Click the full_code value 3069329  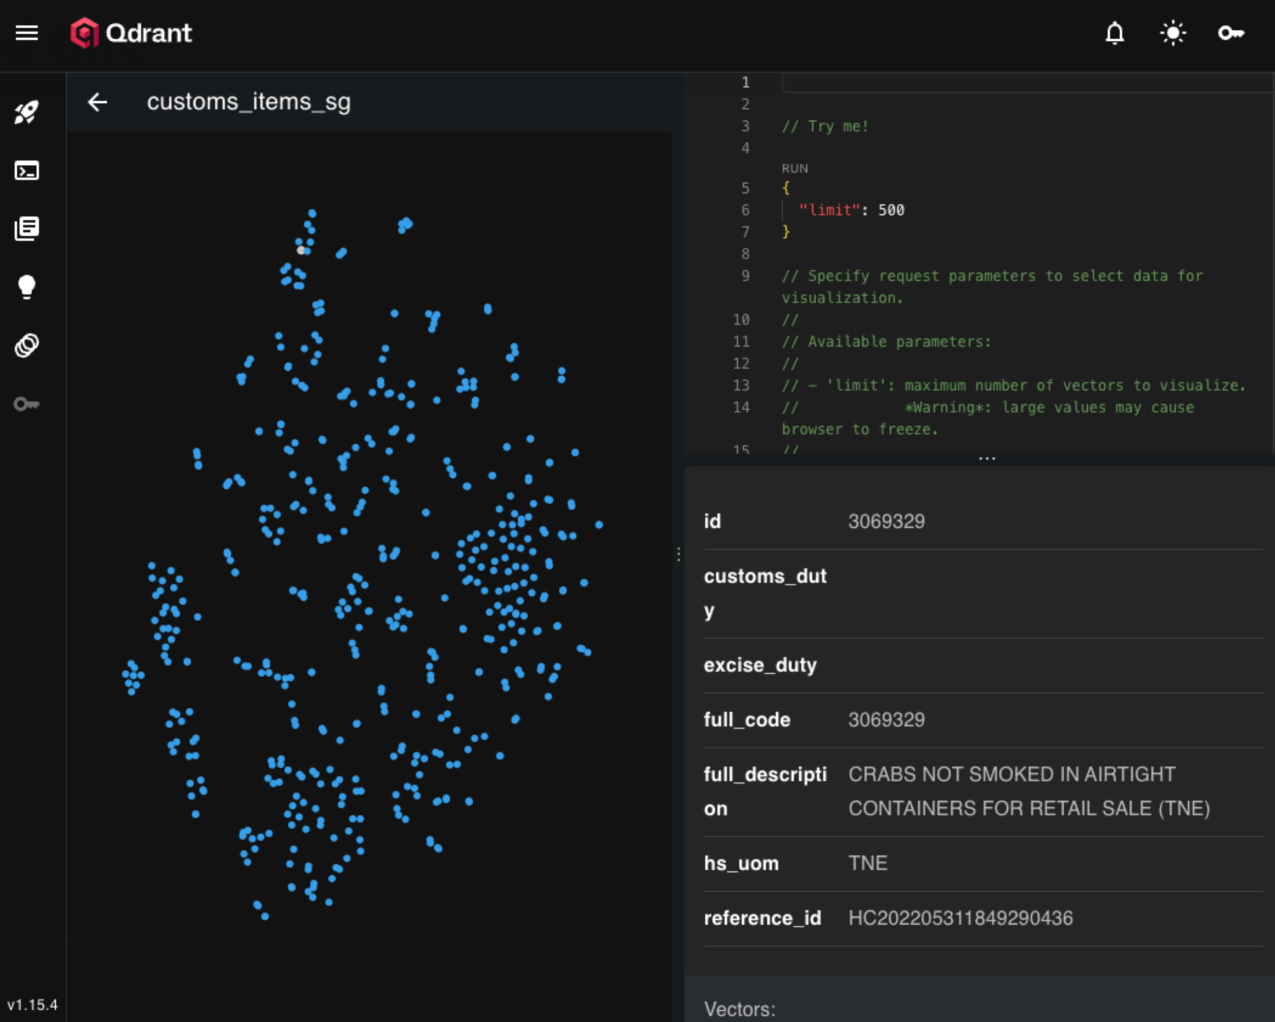point(886,720)
